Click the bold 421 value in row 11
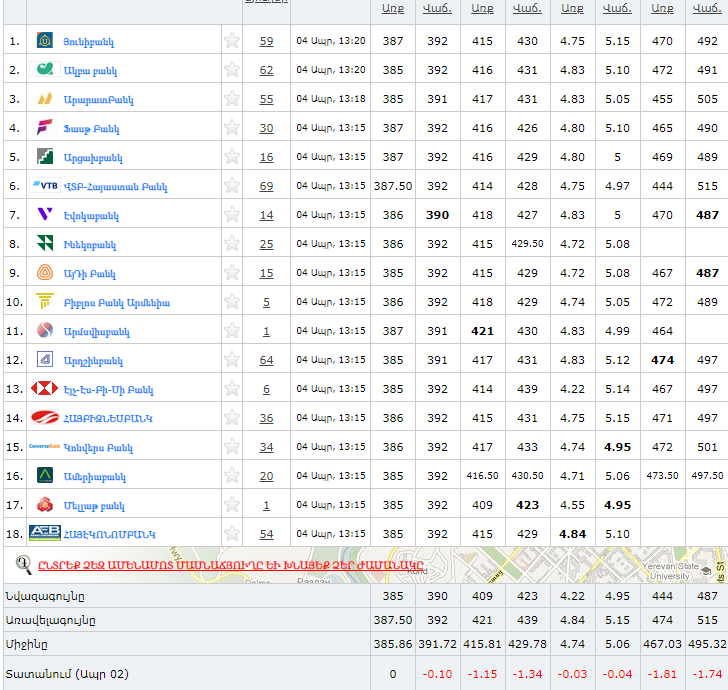 pos(482,331)
